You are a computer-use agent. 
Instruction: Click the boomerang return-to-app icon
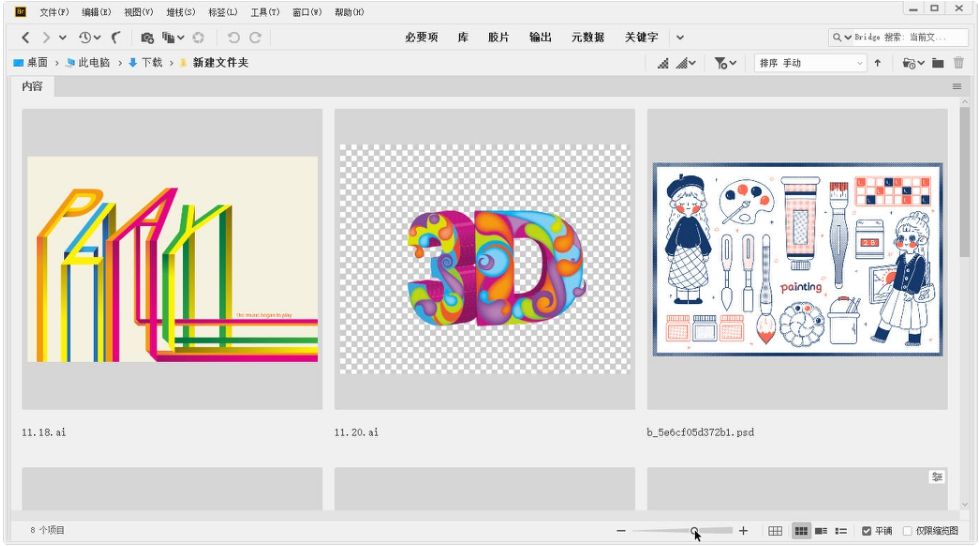[117, 37]
